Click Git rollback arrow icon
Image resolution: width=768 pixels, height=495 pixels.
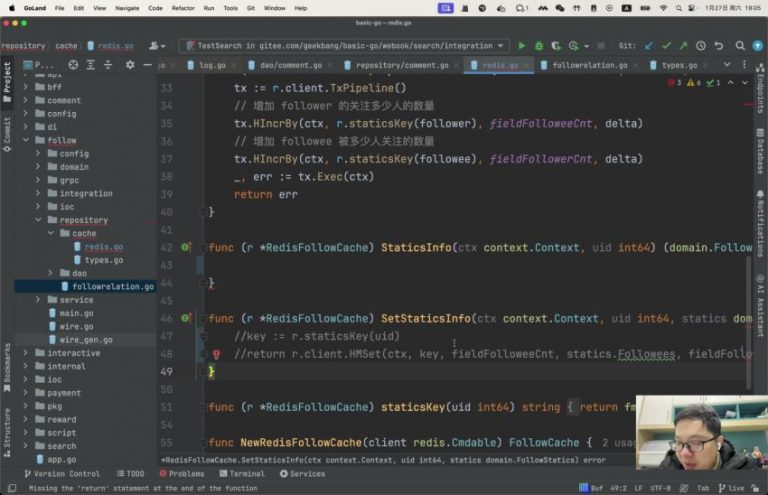pos(720,46)
